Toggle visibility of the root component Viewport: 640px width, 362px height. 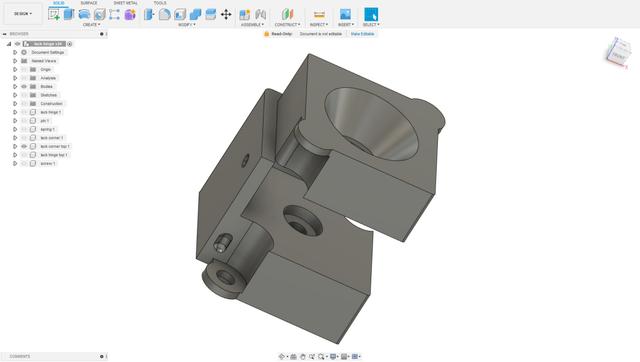tap(18, 44)
